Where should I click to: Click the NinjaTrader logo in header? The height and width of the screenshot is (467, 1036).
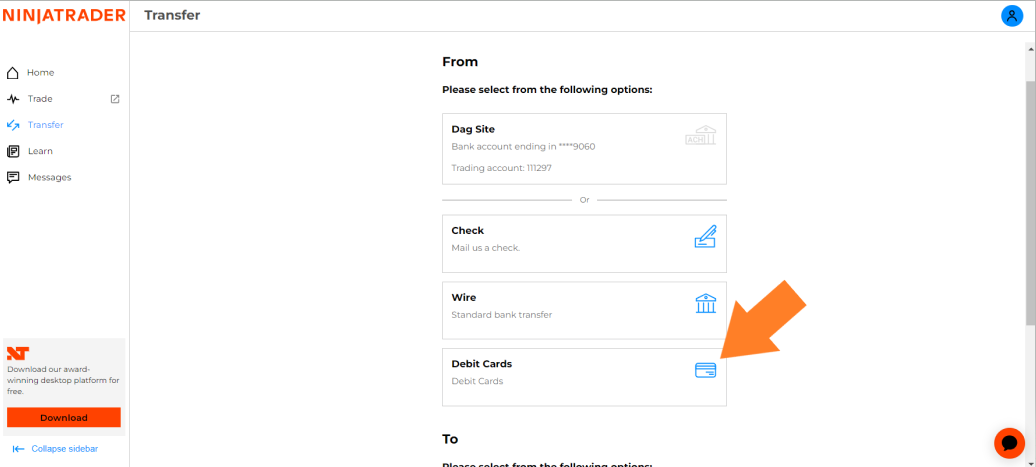pyautogui.click(x=64, y=15)
